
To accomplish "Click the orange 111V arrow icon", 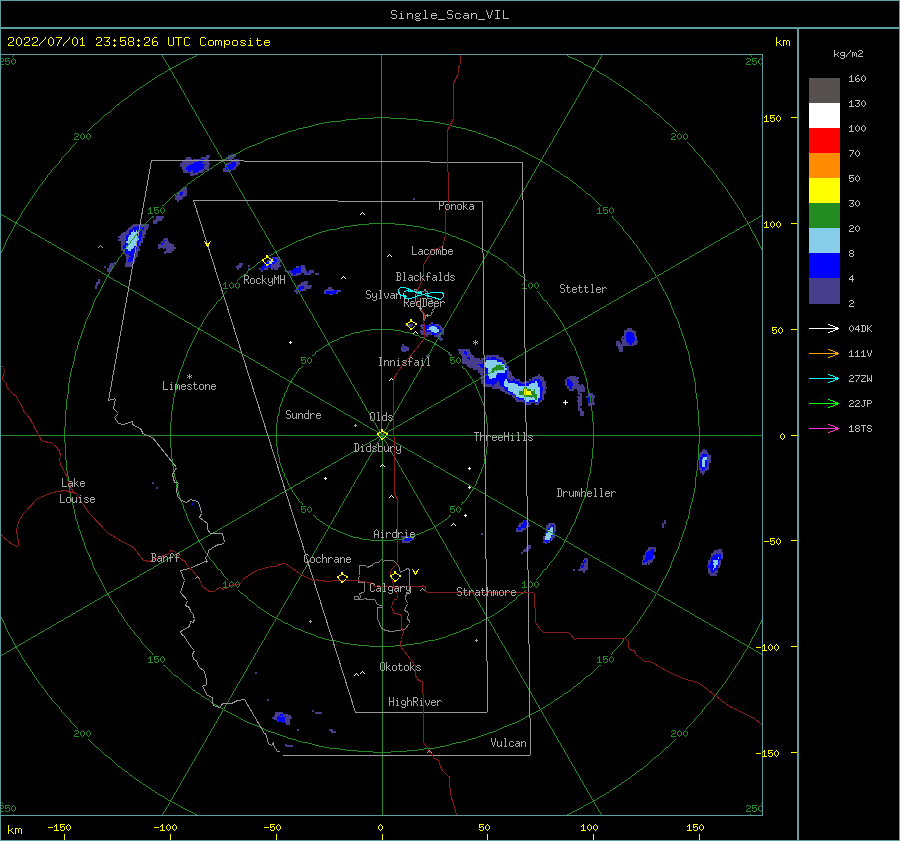I will 824,354.
